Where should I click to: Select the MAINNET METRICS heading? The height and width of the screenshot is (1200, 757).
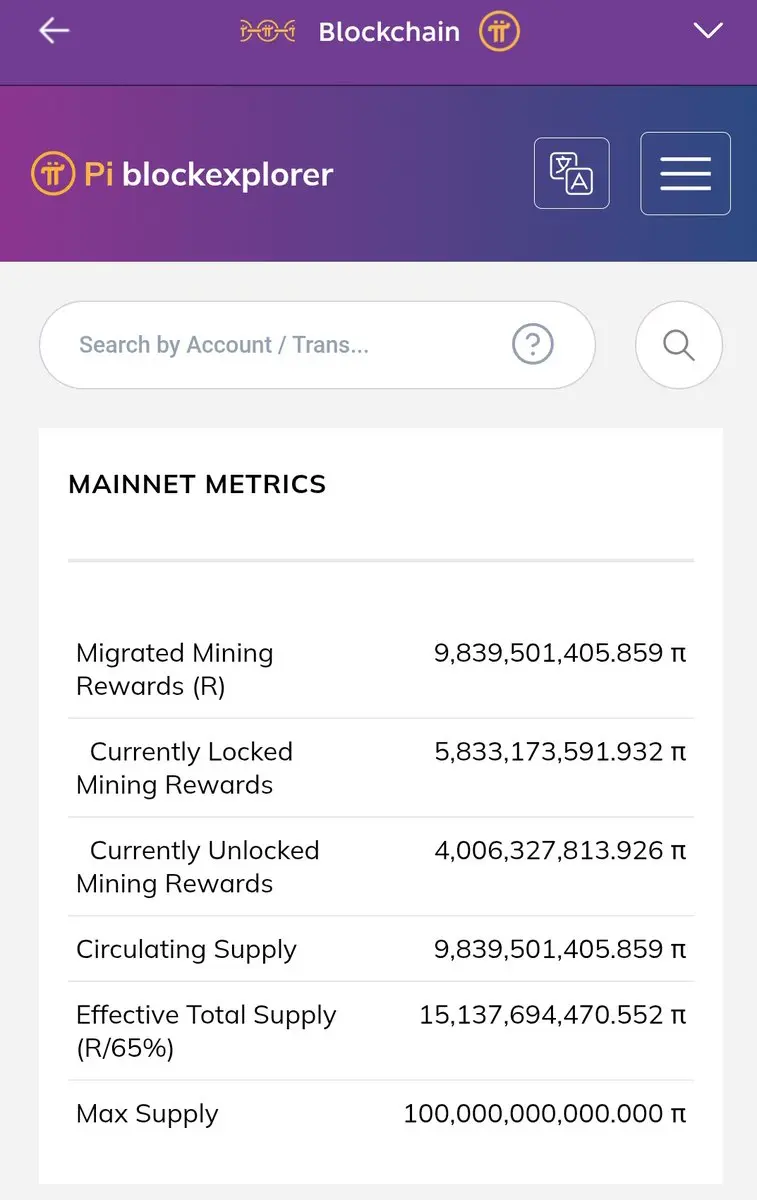[x=197, y=485]
